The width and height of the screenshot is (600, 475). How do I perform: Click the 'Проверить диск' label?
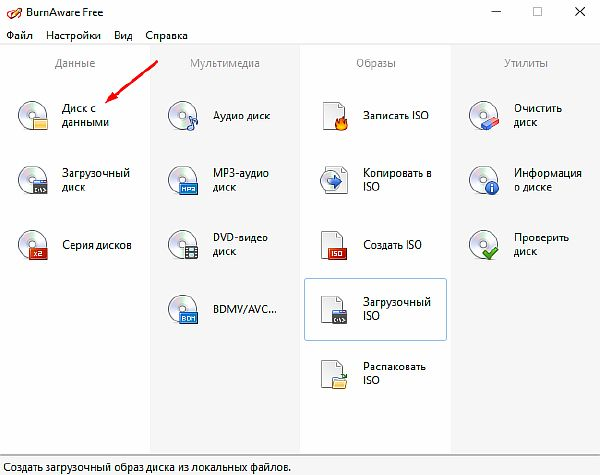[541, 245]
